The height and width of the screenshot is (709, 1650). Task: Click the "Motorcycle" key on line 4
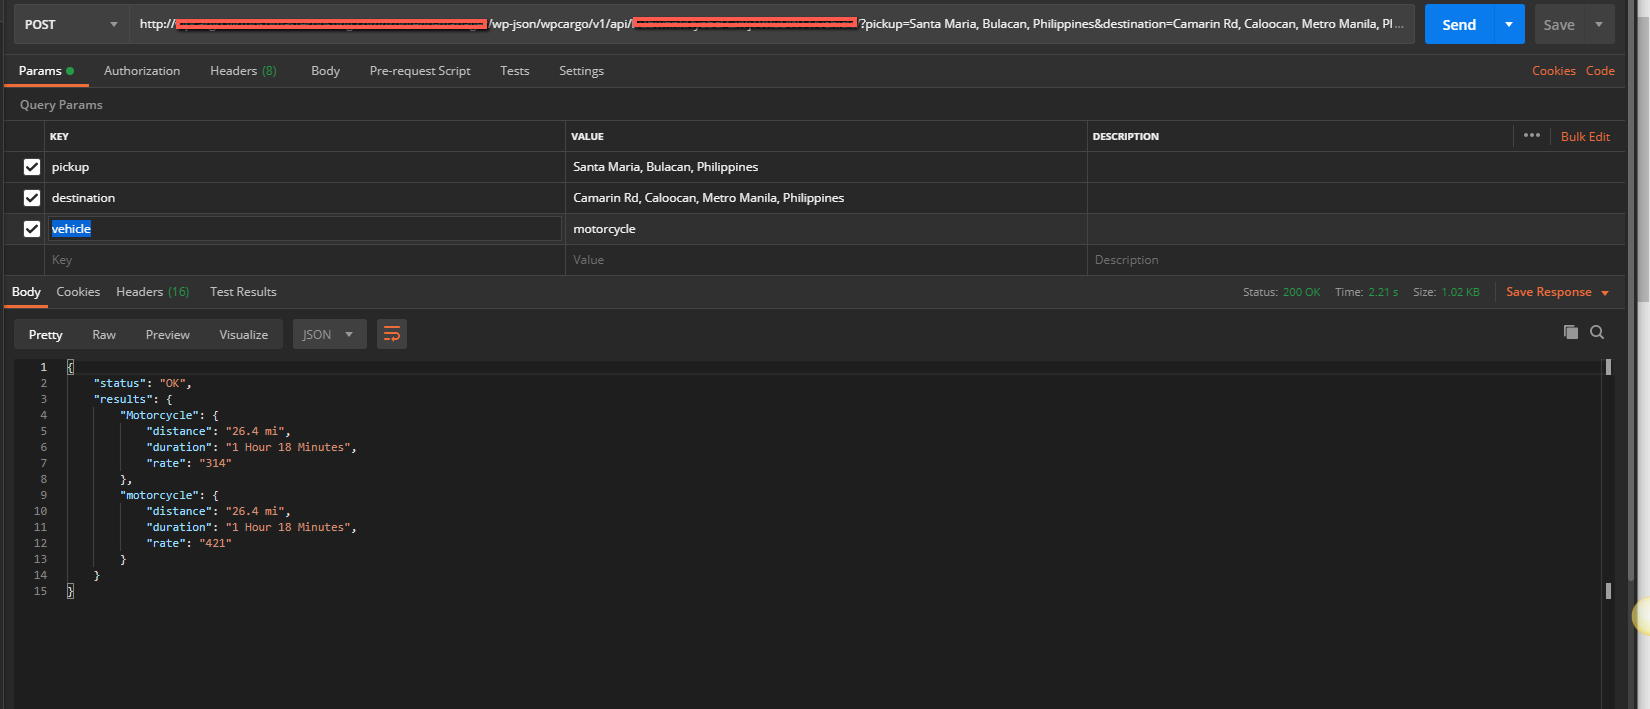pyautogui.click(x=159, y=415)
